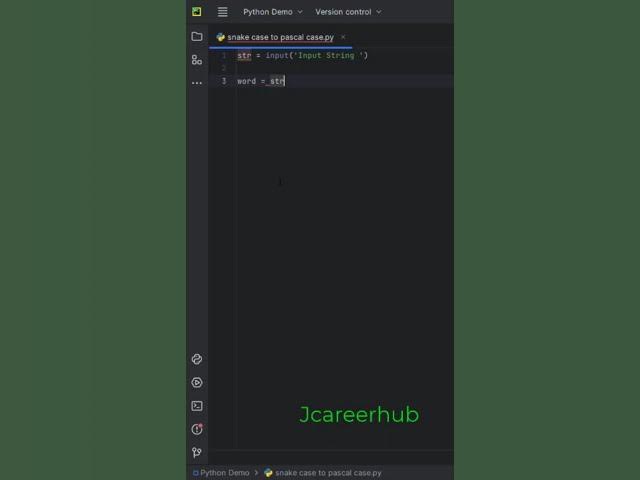The width and height of the screenshot is (640, 480).
Task: Click line number 3 in the gutter
Action: (224, 81)
